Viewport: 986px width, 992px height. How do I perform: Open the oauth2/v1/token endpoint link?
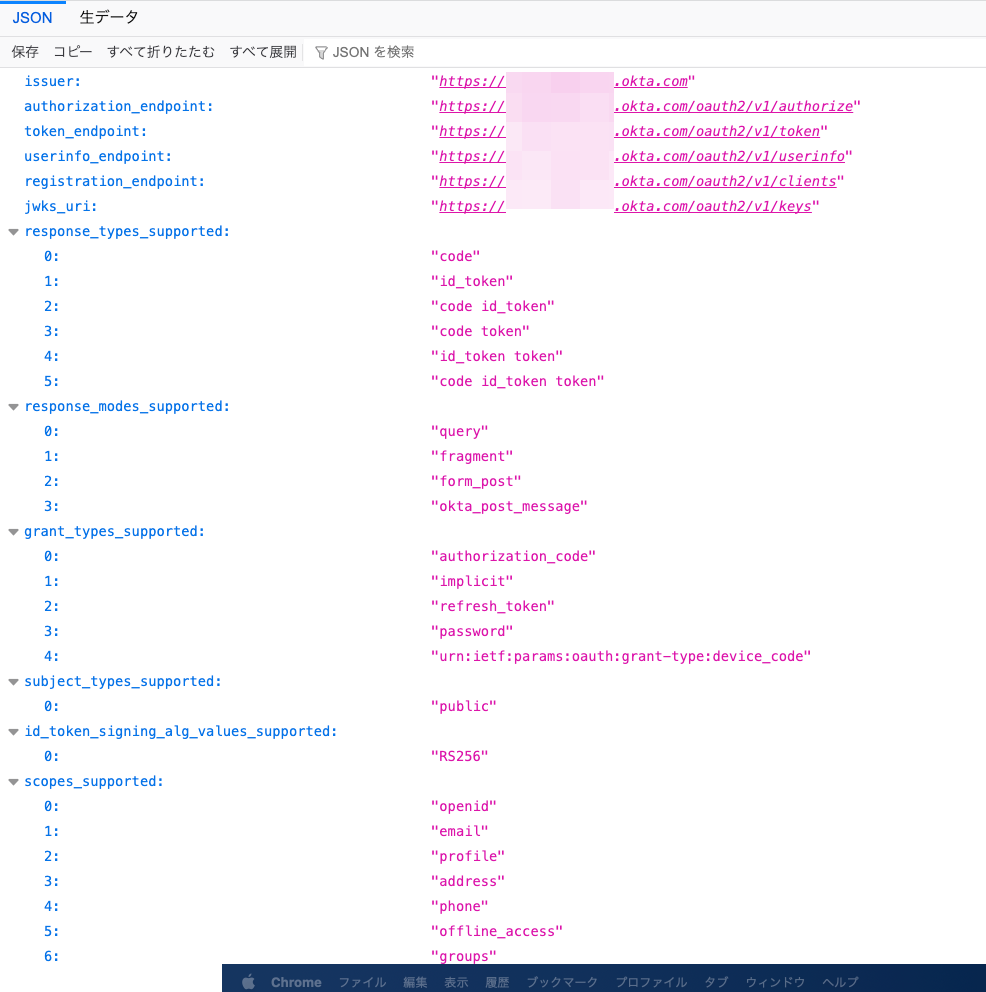point(629,132)
